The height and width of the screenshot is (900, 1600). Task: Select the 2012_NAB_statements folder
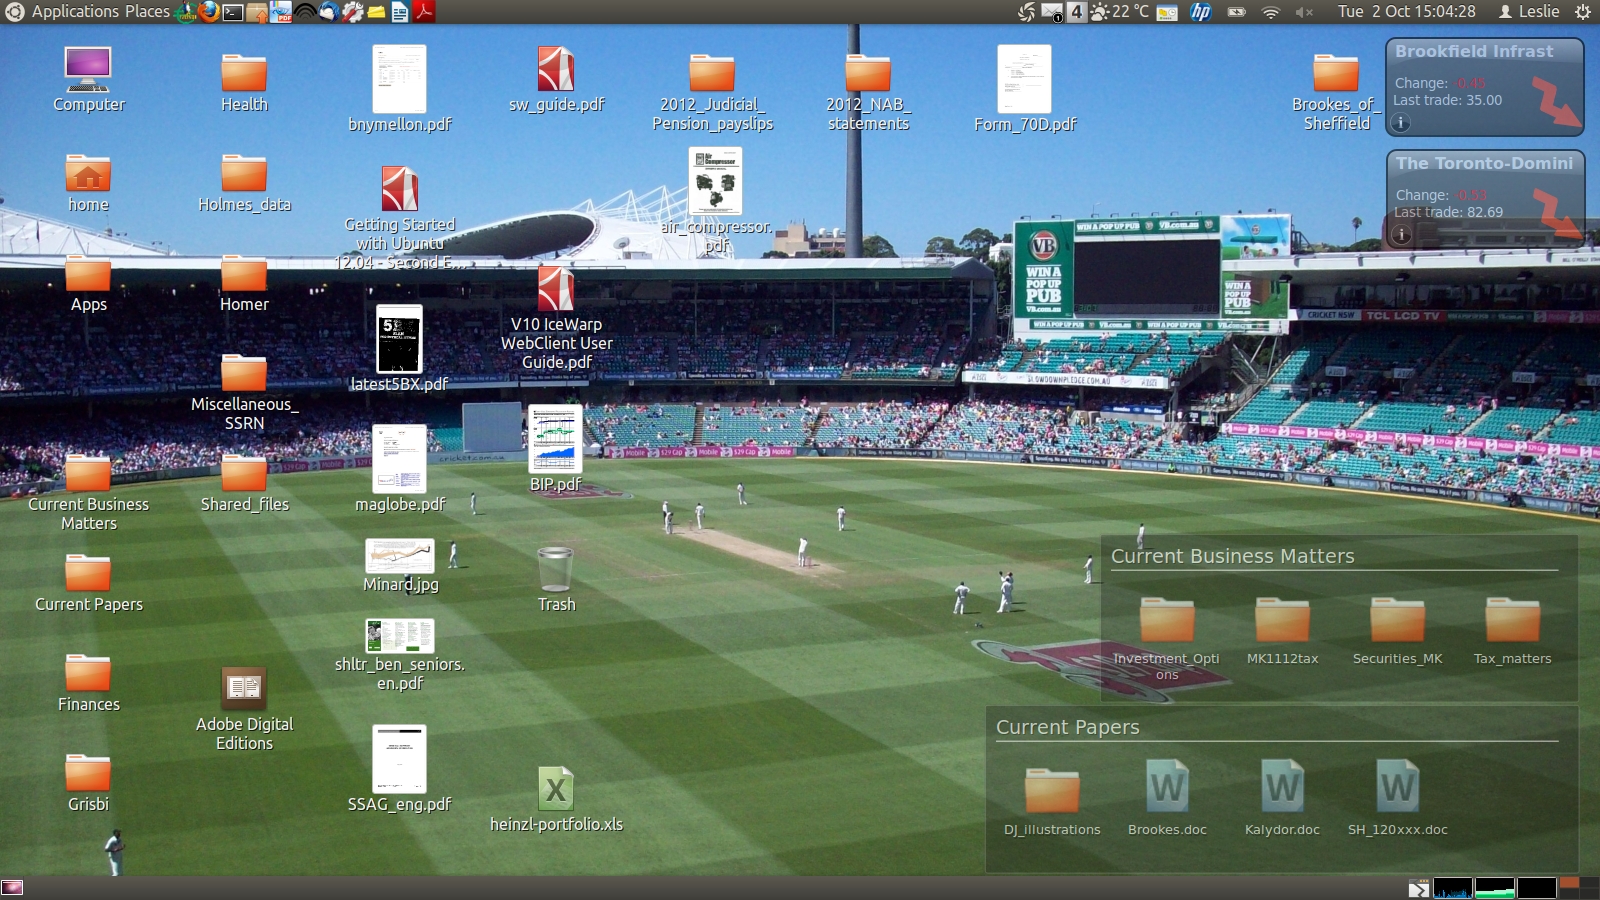[868, 93]
